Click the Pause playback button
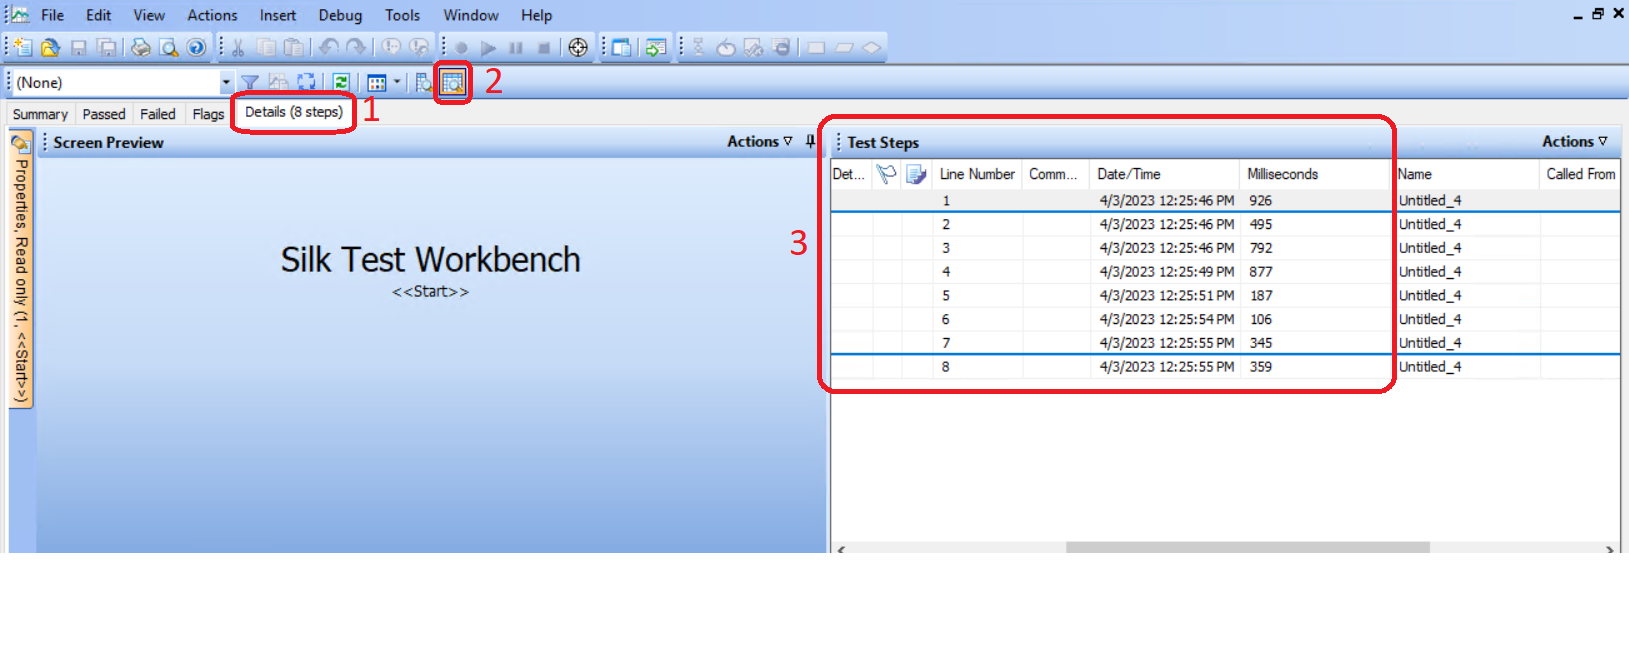 pyautogui.click(x=516, y=48)
